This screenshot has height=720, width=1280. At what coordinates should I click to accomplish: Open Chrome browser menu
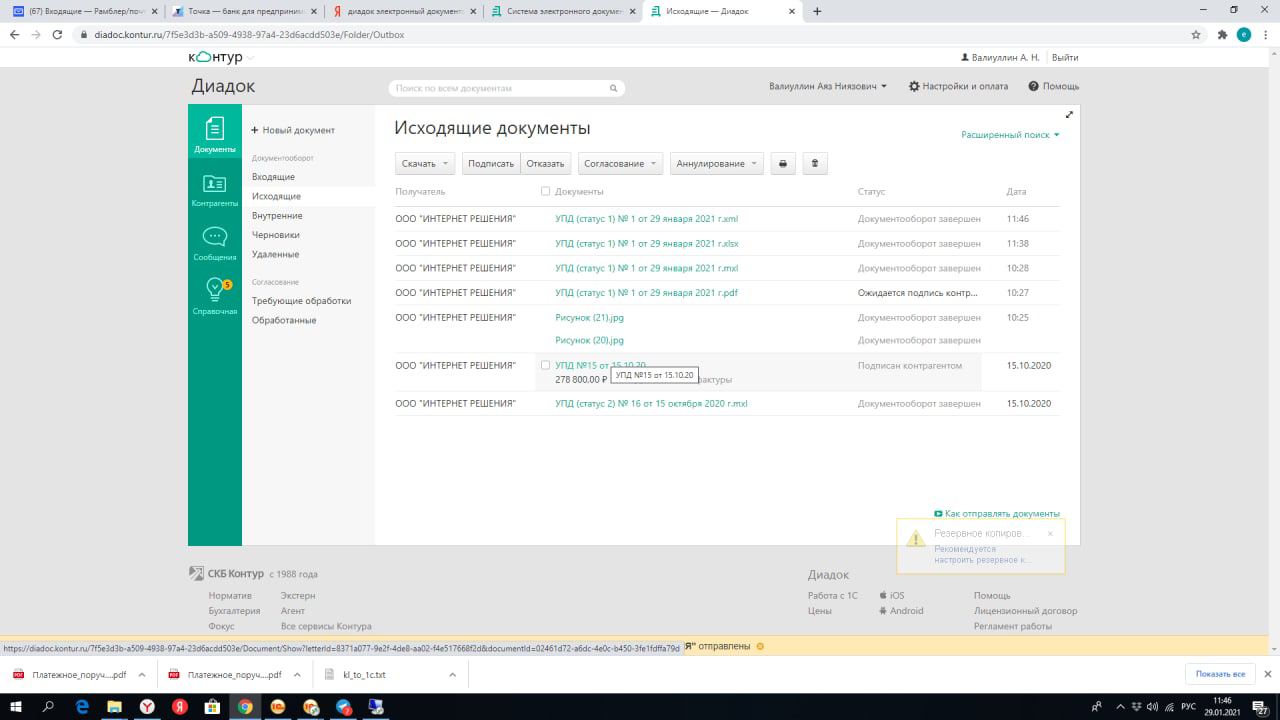coord(1266,34)
